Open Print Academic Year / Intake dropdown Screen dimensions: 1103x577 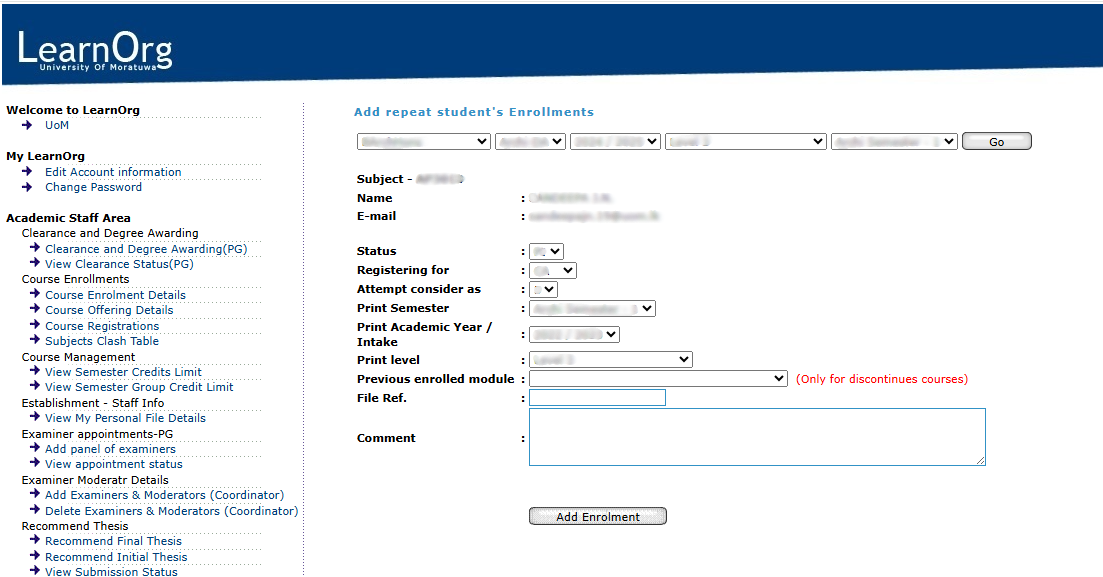point(574,334)
